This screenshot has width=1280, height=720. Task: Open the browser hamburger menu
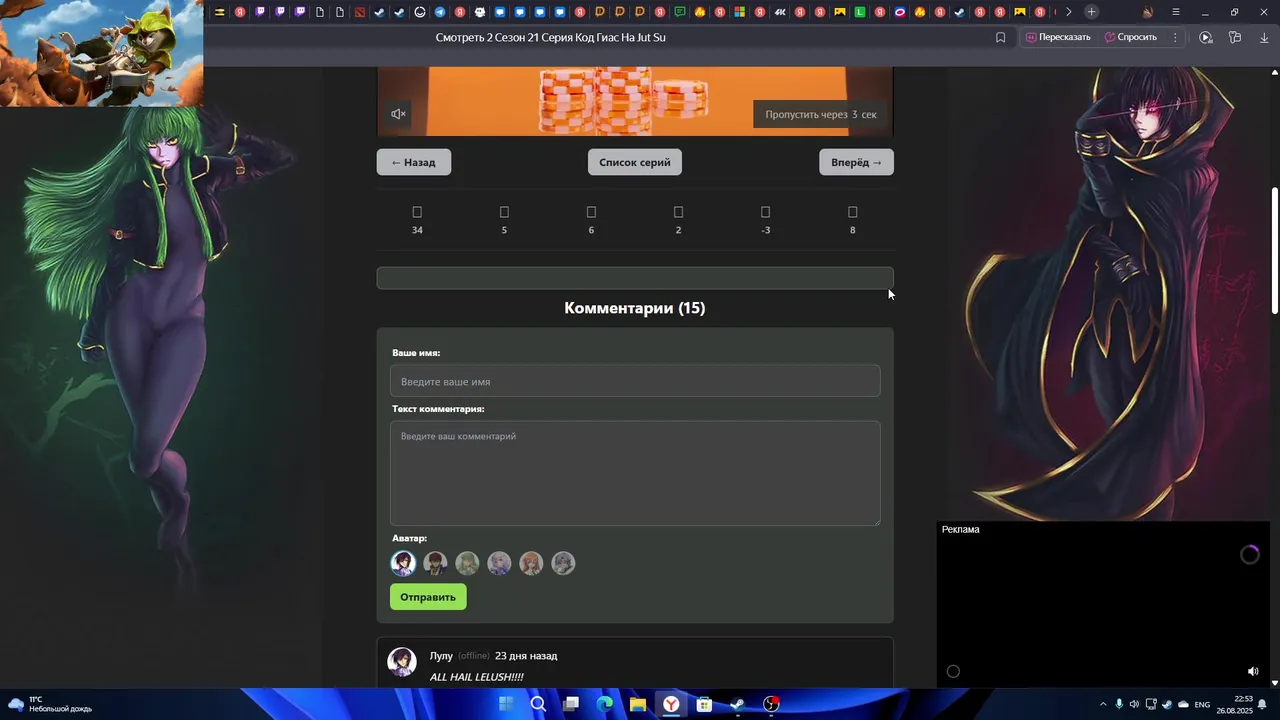(x=1175, y=12)
